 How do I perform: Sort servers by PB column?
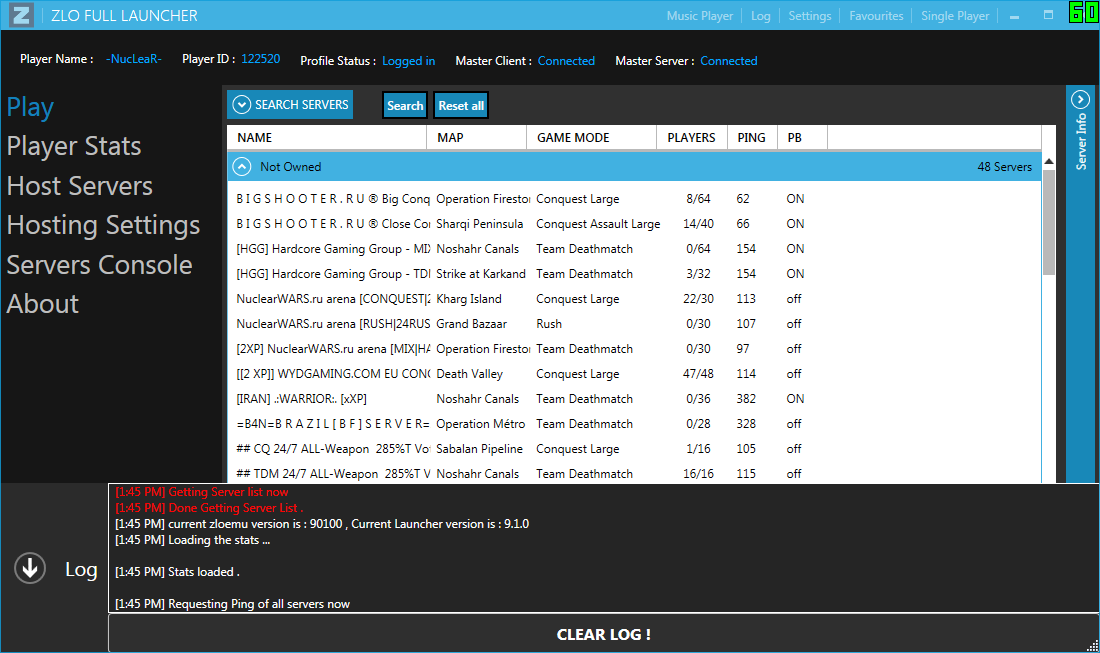point(803,137)
